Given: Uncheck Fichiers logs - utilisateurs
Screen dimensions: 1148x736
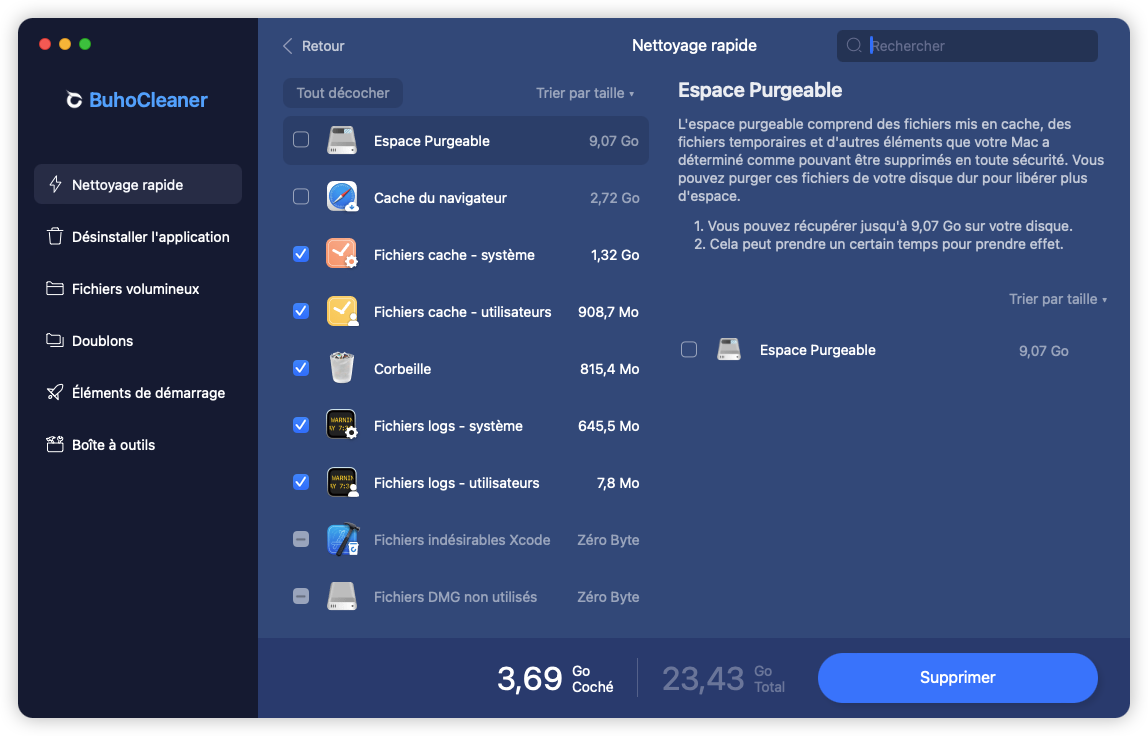Looking at the screenshot, I should point(301,482).
